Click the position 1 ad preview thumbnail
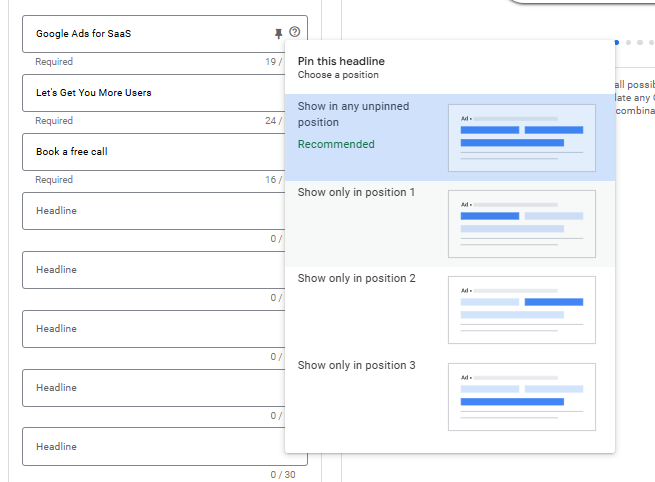Viewport: 655px width, 482px height. pos(521,224)
